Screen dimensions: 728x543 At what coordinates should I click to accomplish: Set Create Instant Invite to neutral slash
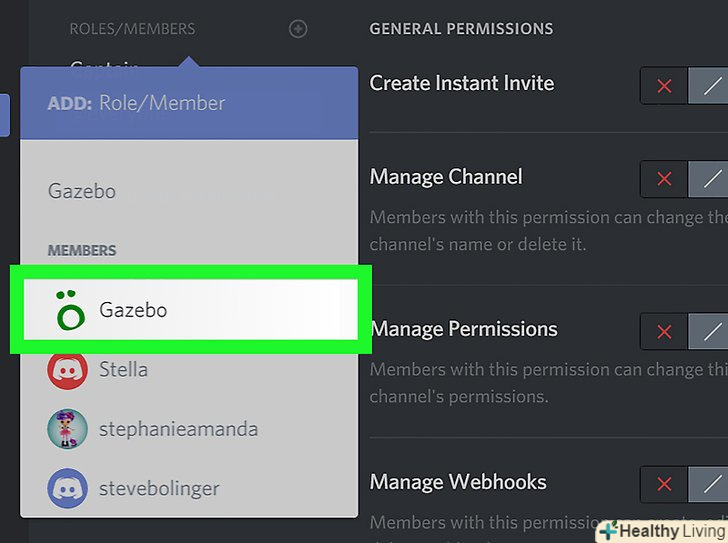coord(711,87)
